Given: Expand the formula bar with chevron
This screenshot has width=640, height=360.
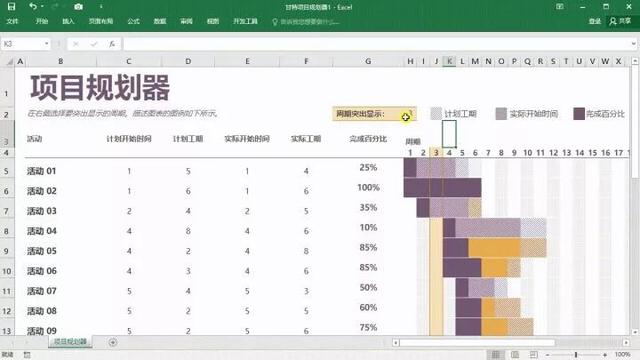Looking at the screenshot, I should pos(633,44).
